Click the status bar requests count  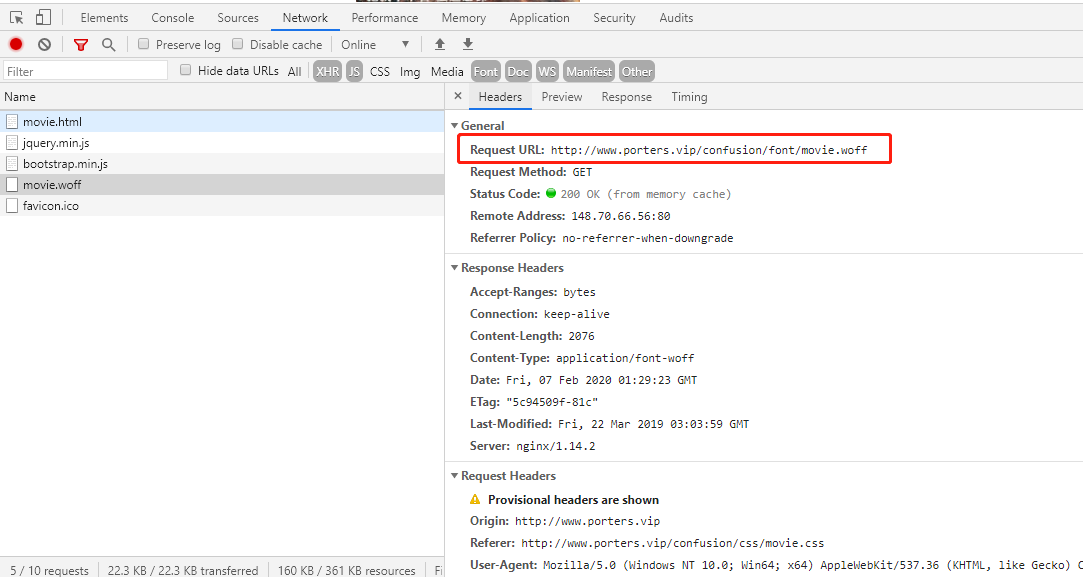pyautogui.click(x=49, y=570)
